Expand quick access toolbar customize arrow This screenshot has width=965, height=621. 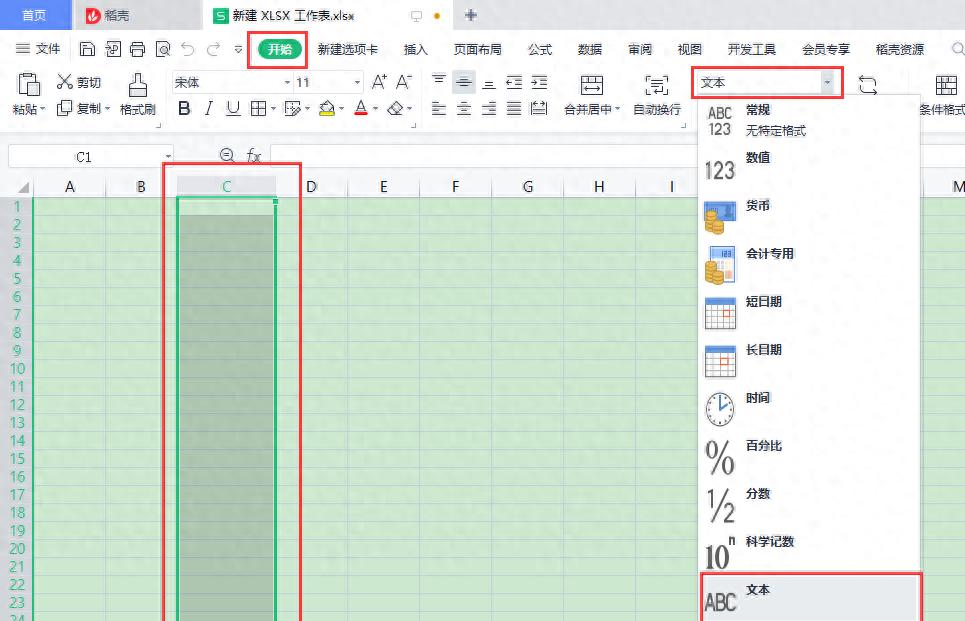pyautogui.click(x=238, y=49)
